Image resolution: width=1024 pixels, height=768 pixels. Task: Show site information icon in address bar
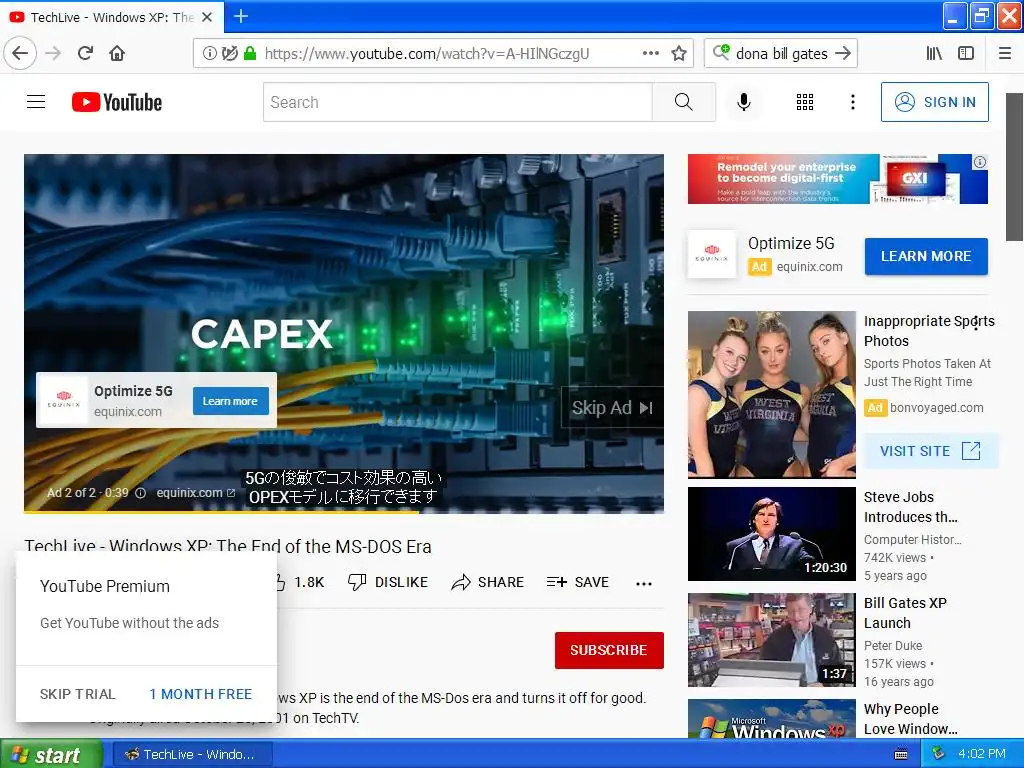210,54
